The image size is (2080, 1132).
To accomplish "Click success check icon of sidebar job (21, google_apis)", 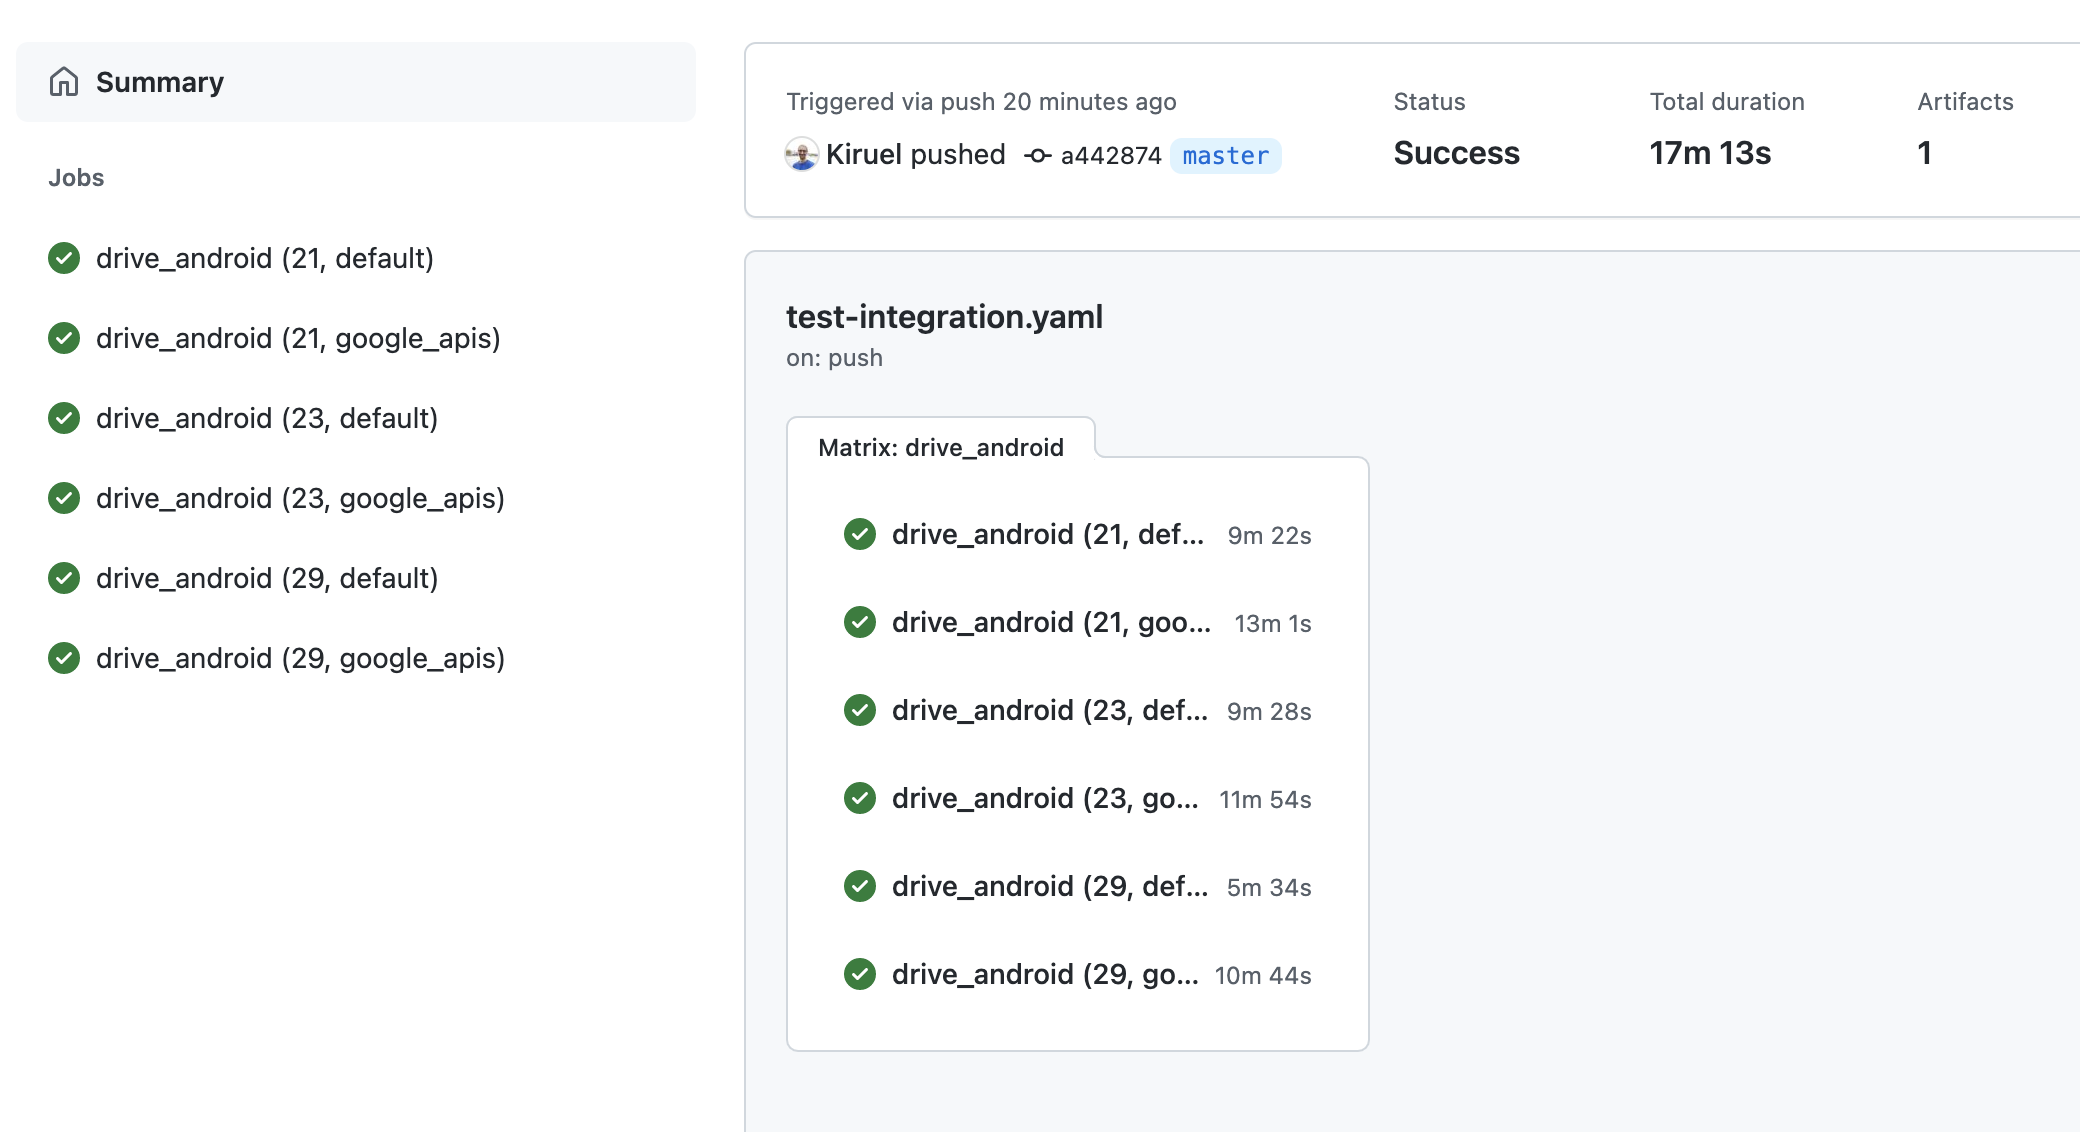I will [64, 338].
